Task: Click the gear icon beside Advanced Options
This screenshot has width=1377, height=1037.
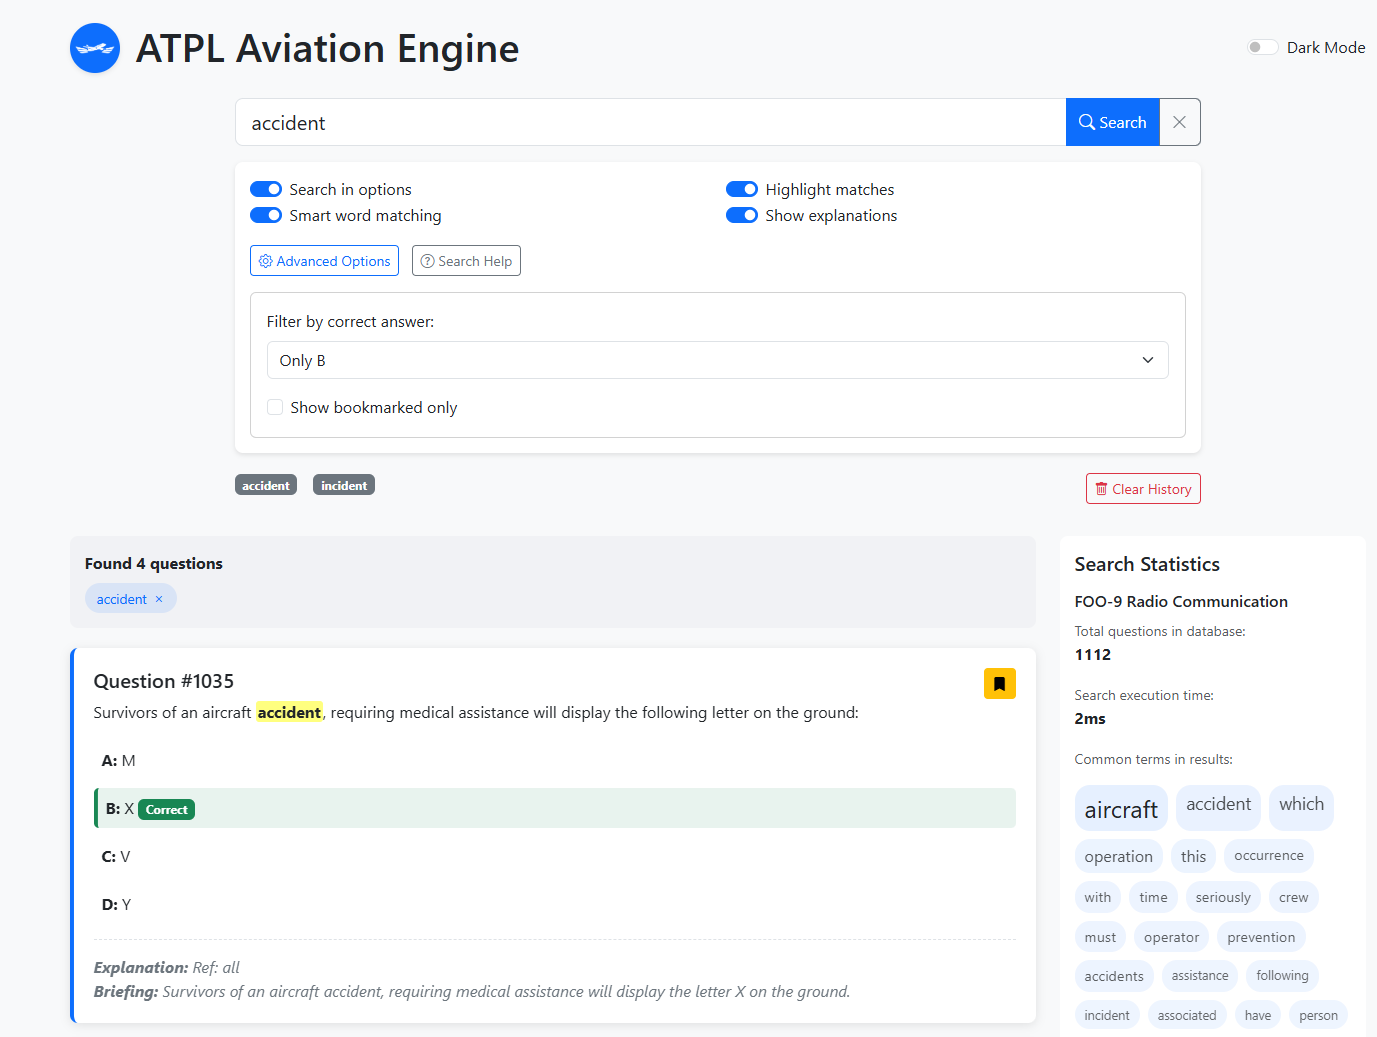Action: tap(265, 260)
